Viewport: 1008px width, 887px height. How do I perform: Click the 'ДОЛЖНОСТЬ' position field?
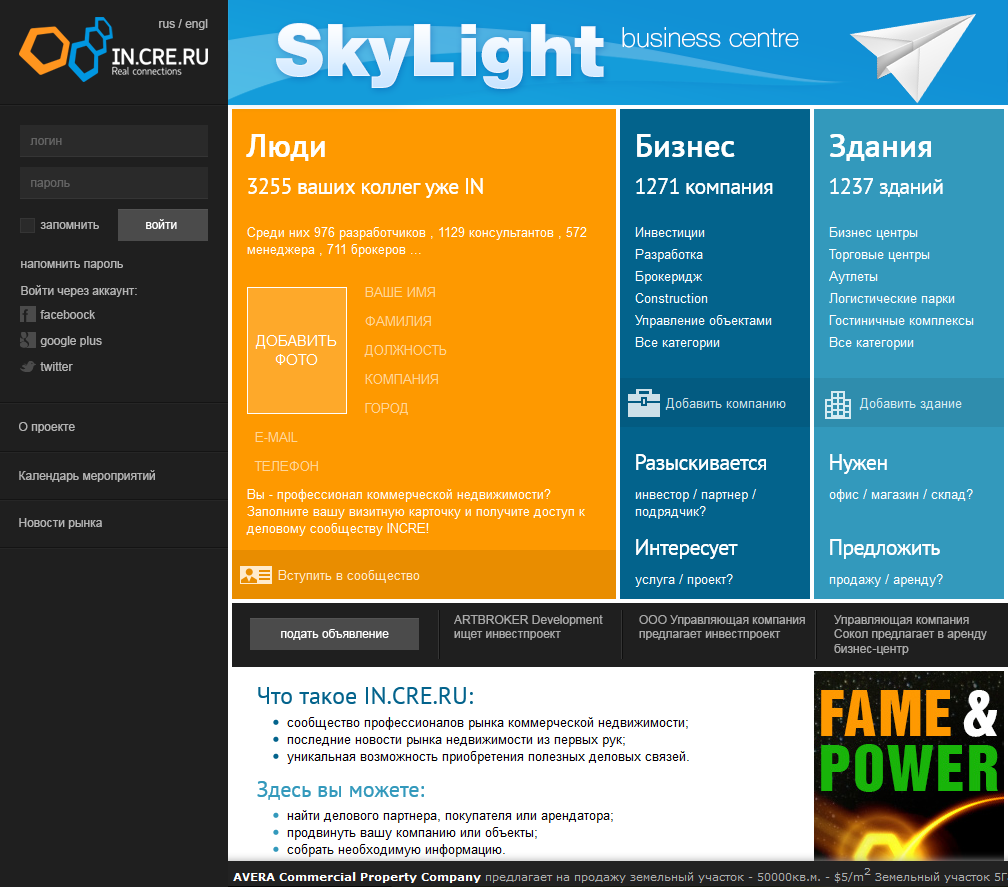click(x=406, y=350)
